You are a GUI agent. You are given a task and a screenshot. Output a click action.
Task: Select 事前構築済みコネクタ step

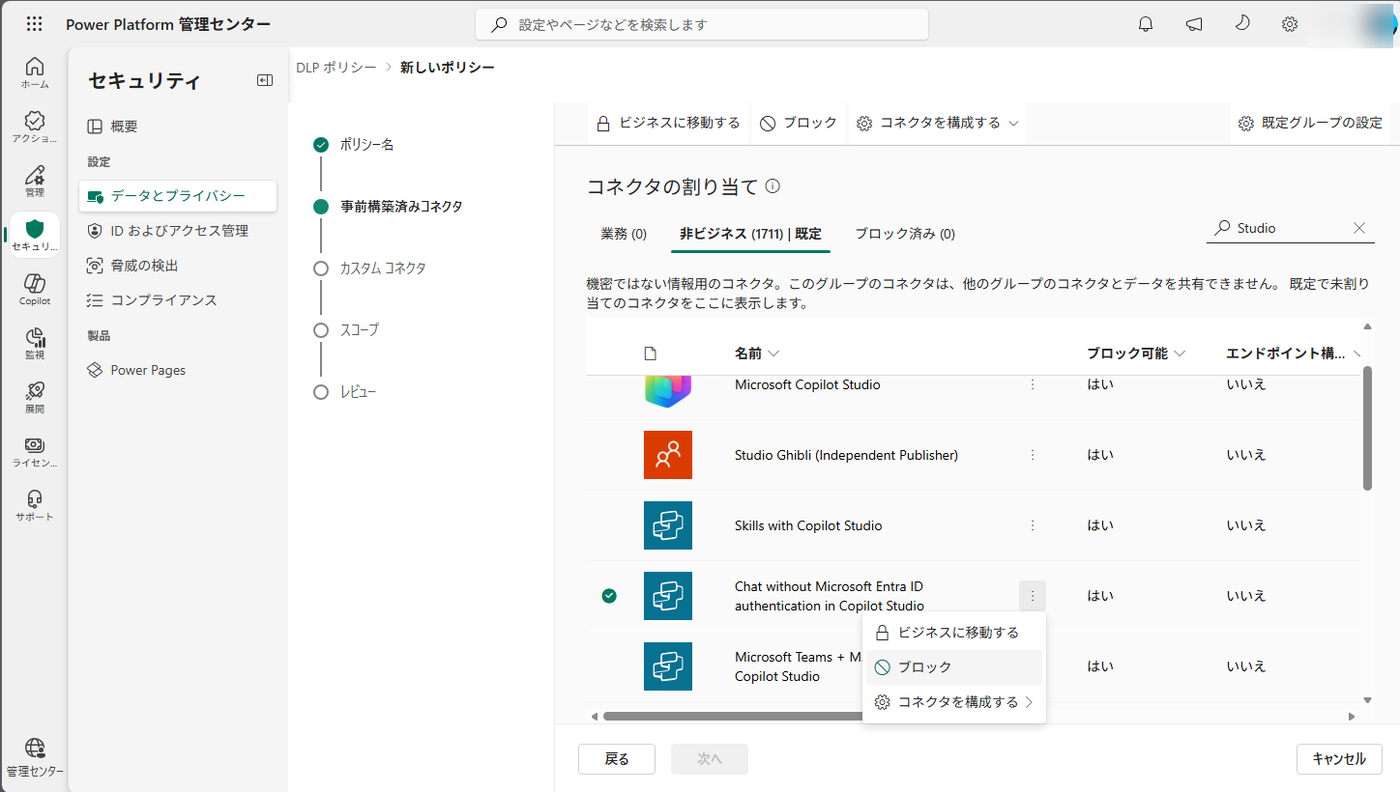click(x=388, y=207)
